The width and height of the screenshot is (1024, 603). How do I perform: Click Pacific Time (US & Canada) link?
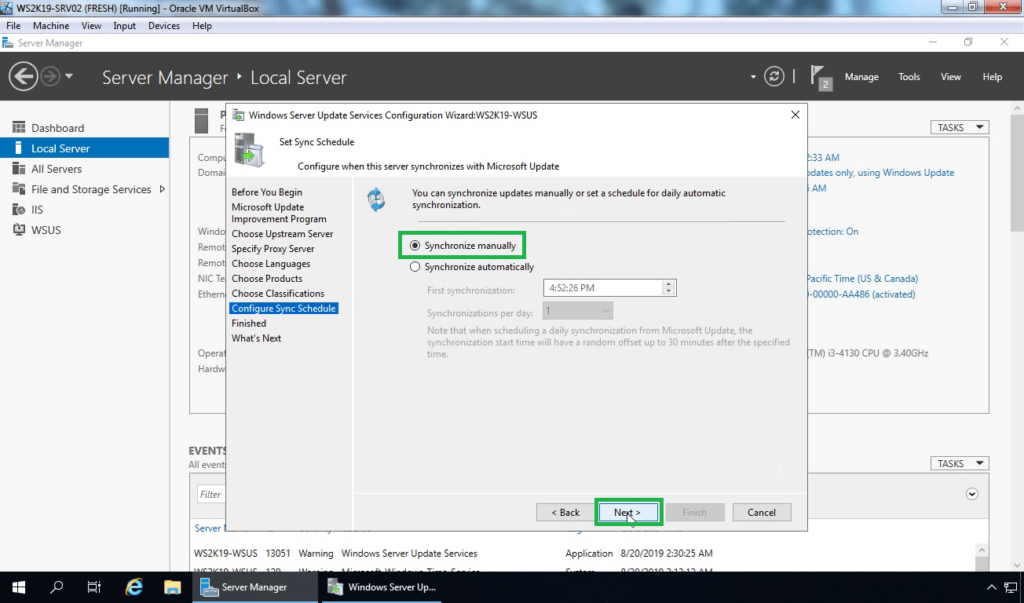pyautogui.click(x=862, y=278)
